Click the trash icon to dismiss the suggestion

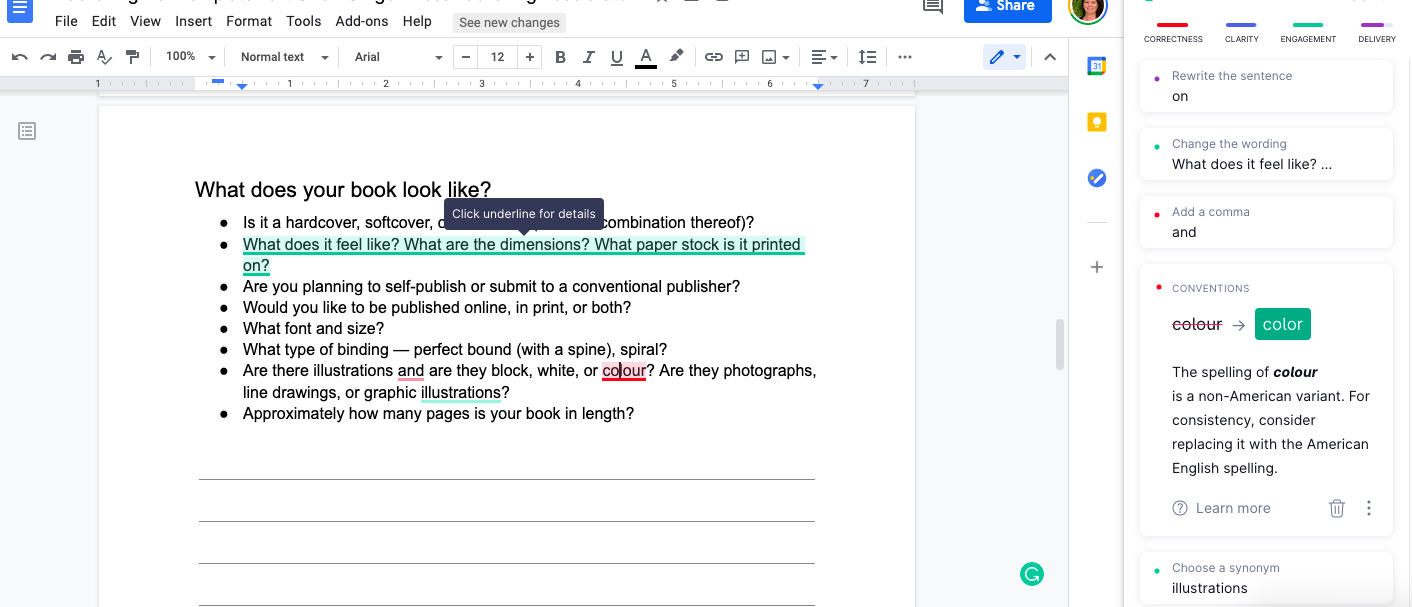tap(1337, 508)
